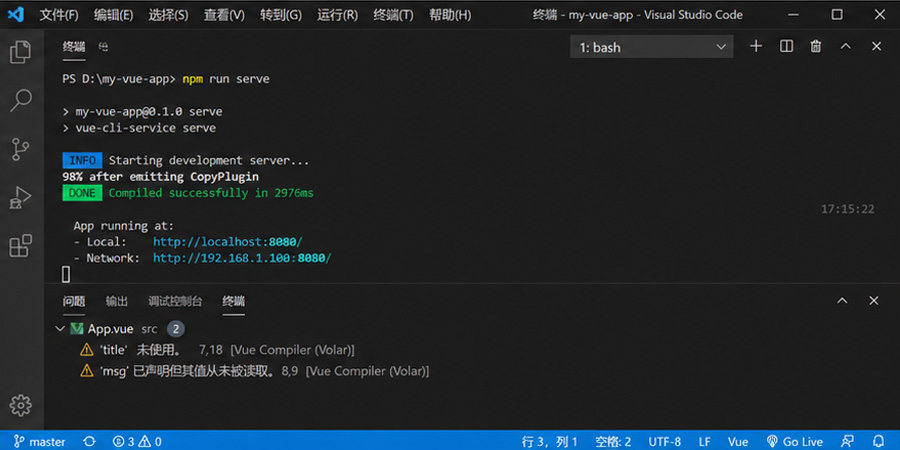Split the terminal pane
This screenshot has width=900, height=450.
tap(786, 46)
